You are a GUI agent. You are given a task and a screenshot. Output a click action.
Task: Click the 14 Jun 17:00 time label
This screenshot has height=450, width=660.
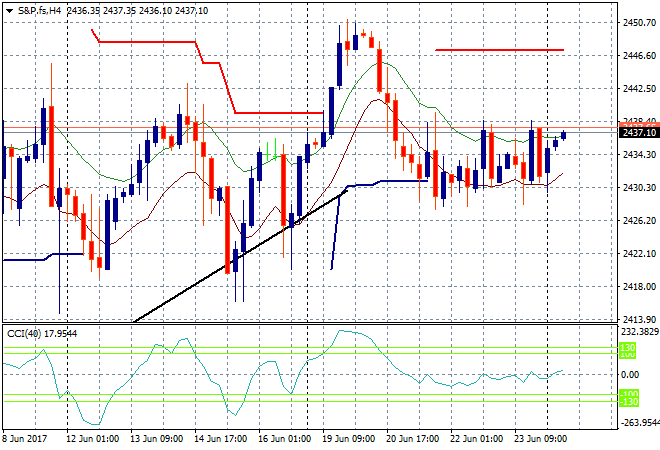tap(221, 439)
